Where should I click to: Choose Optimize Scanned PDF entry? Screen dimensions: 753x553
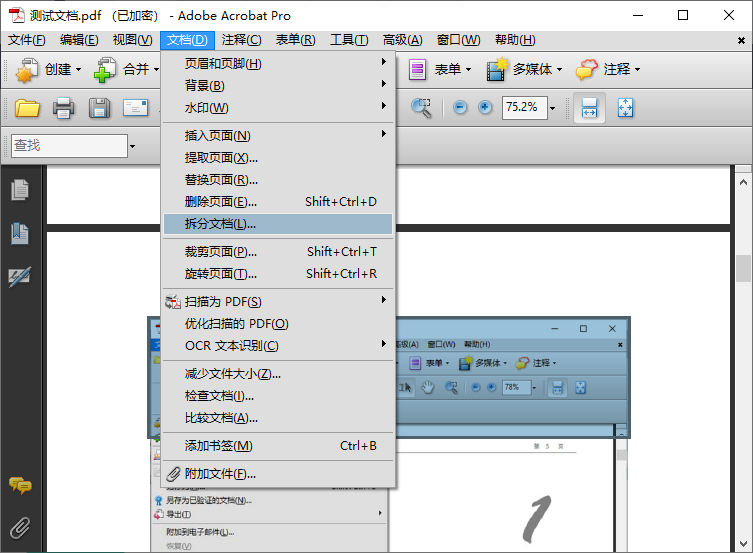[278, 324]
